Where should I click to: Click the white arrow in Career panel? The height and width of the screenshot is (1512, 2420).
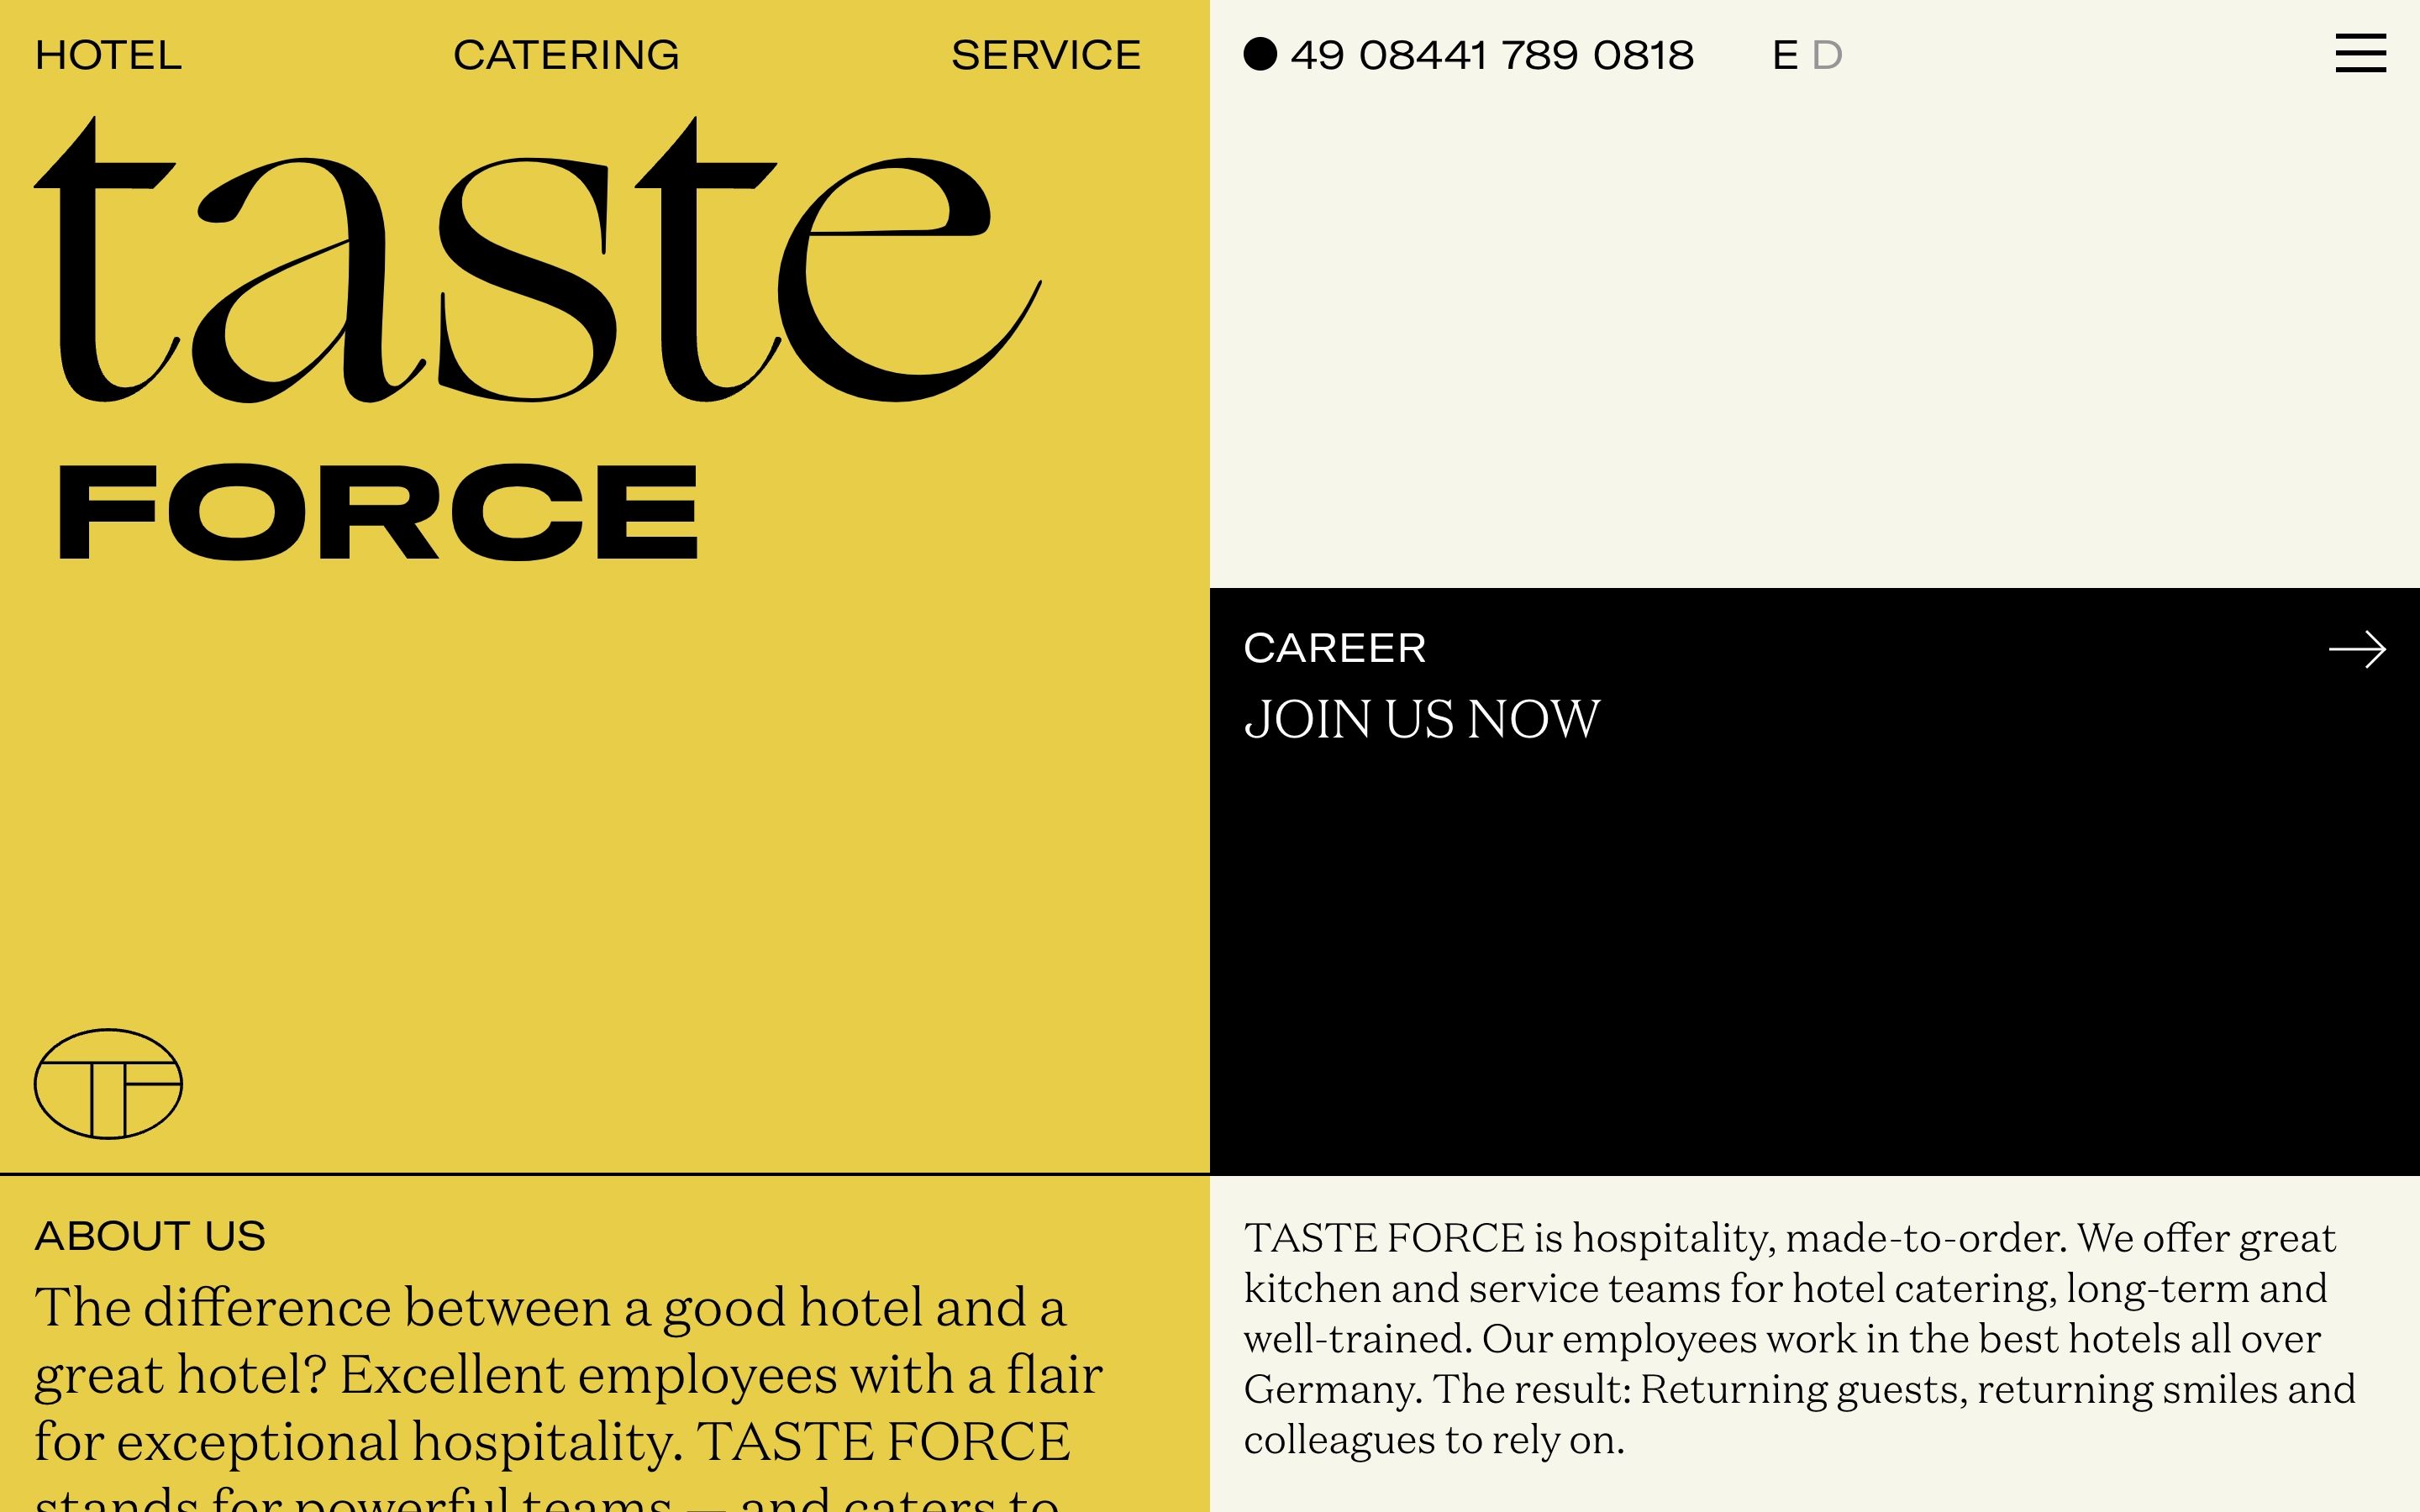coord(2356,650)
